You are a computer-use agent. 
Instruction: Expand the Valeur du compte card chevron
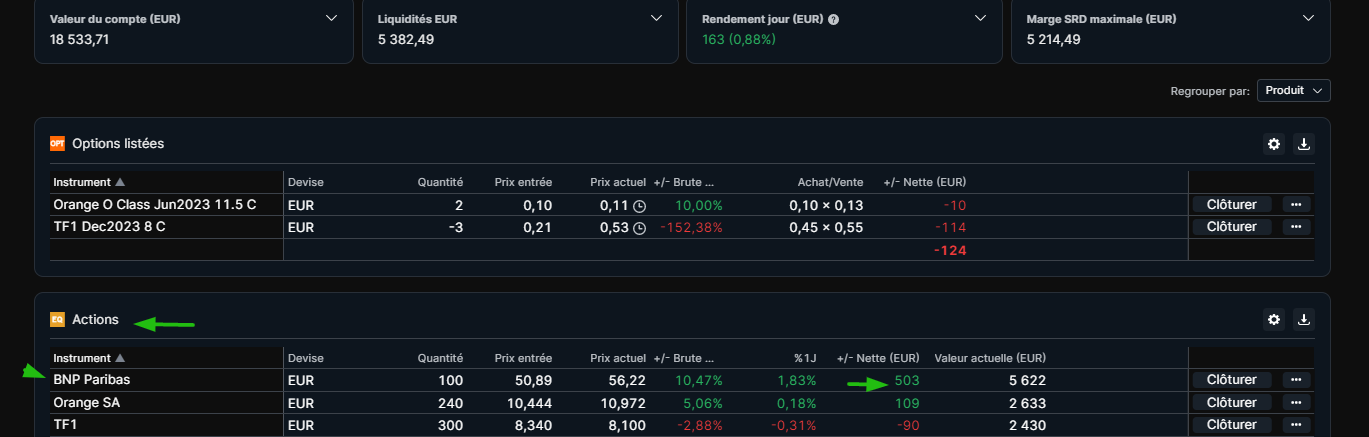[x=332, y=18]
